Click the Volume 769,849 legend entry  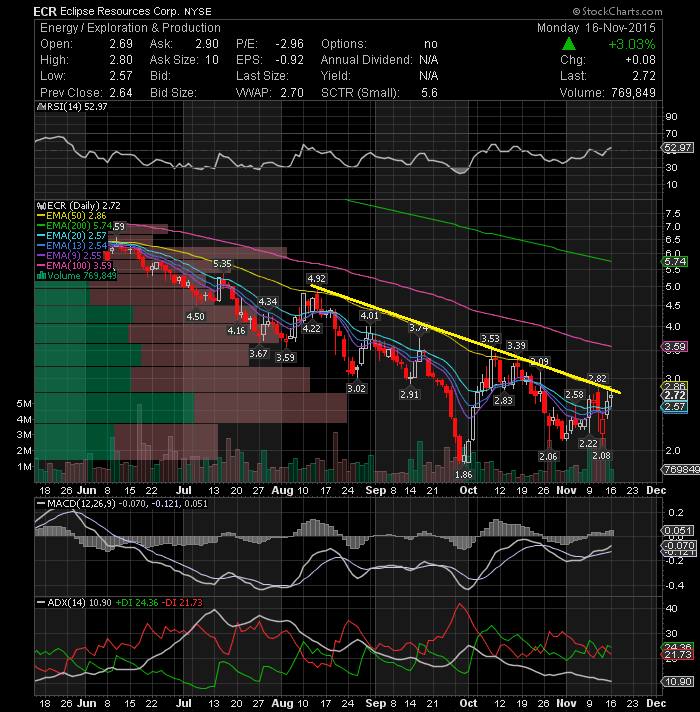pos(76,276)
